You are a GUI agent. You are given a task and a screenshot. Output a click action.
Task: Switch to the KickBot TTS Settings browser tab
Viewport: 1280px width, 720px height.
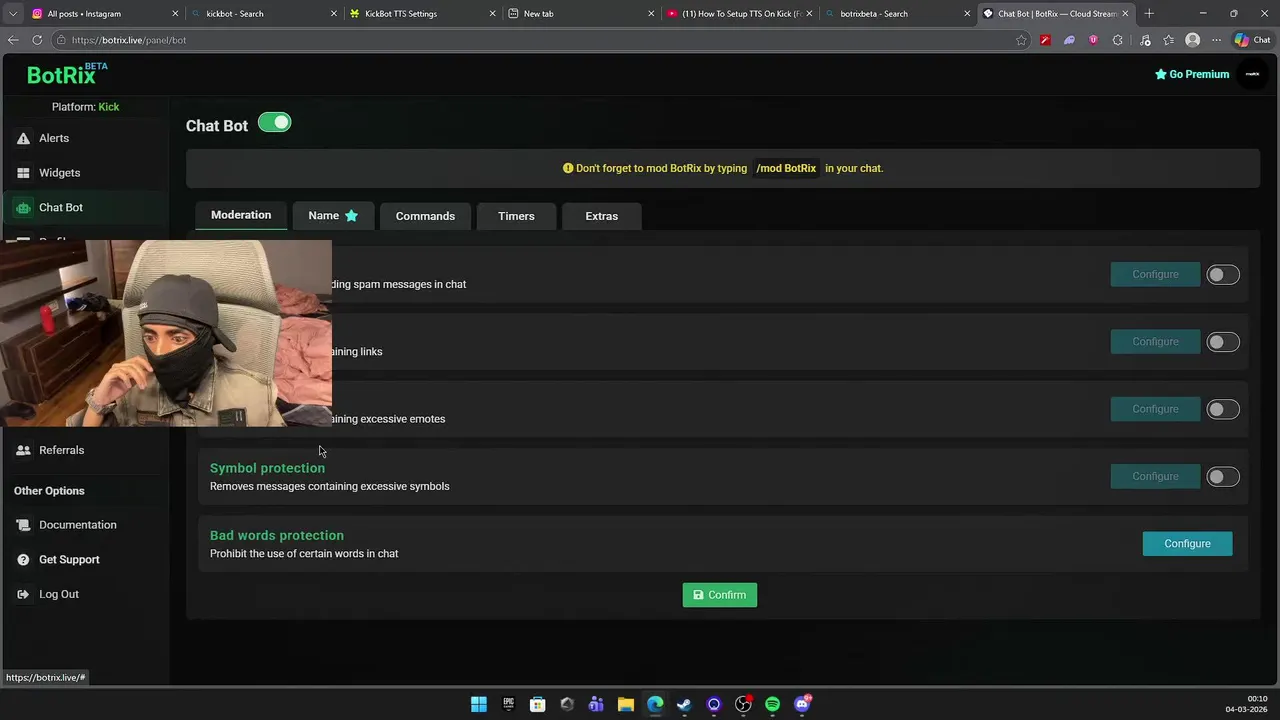(x=420, y=13)
